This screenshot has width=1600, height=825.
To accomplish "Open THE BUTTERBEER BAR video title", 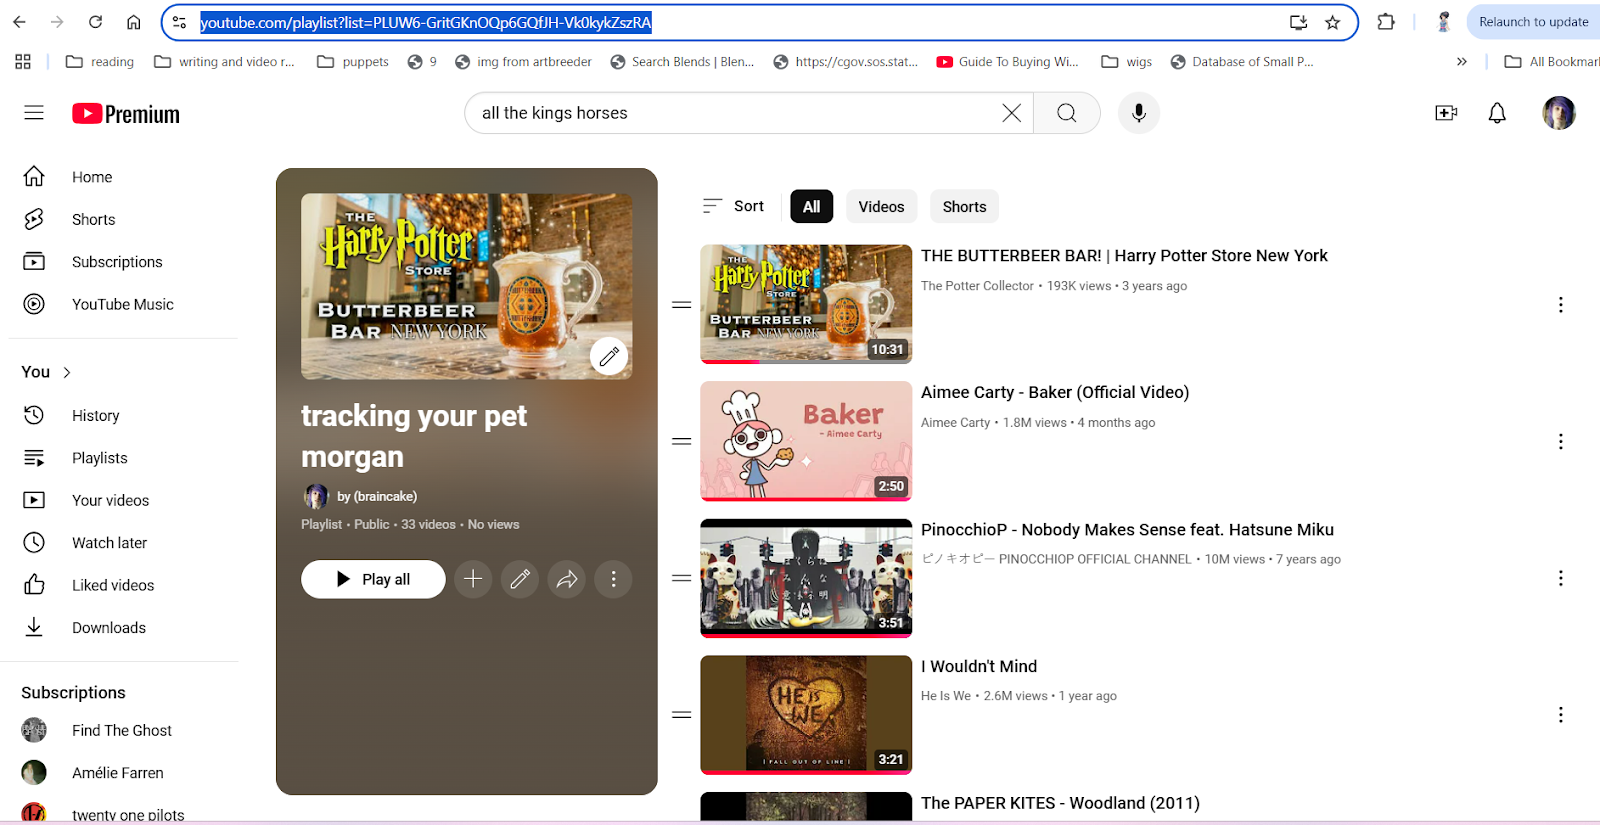I will click(x=1124, y=256).
